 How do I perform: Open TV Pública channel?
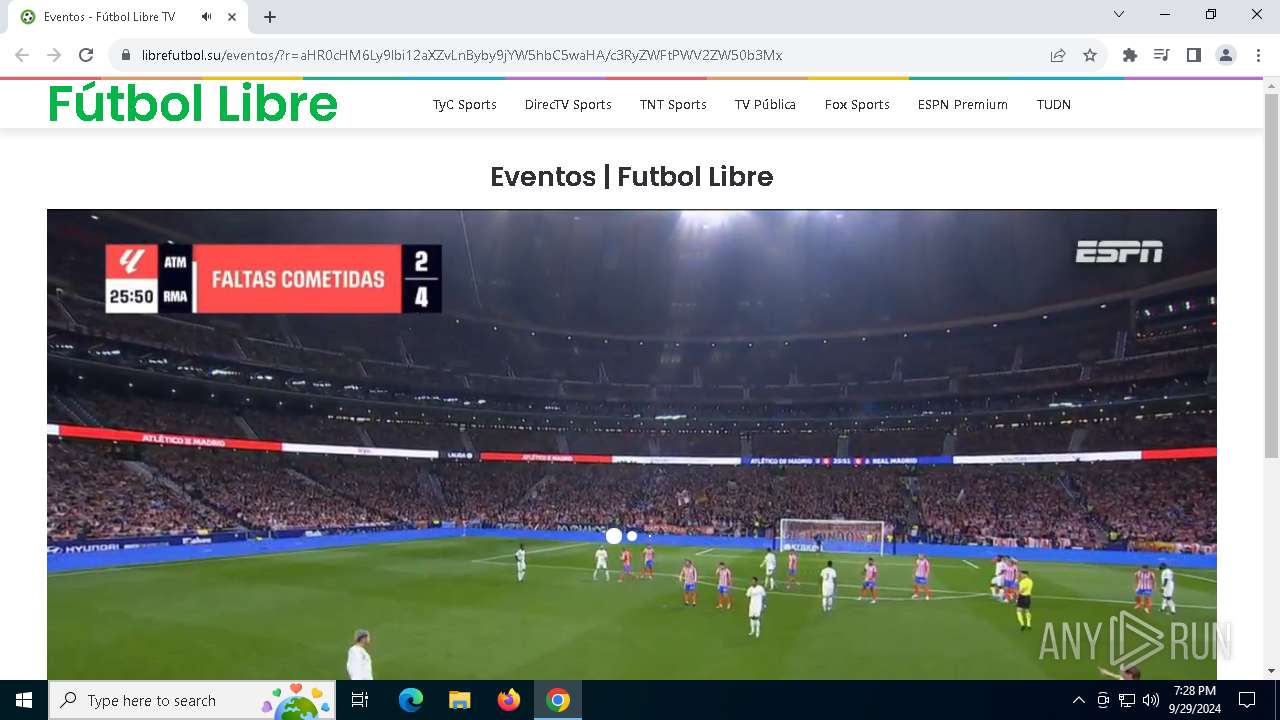765,104
